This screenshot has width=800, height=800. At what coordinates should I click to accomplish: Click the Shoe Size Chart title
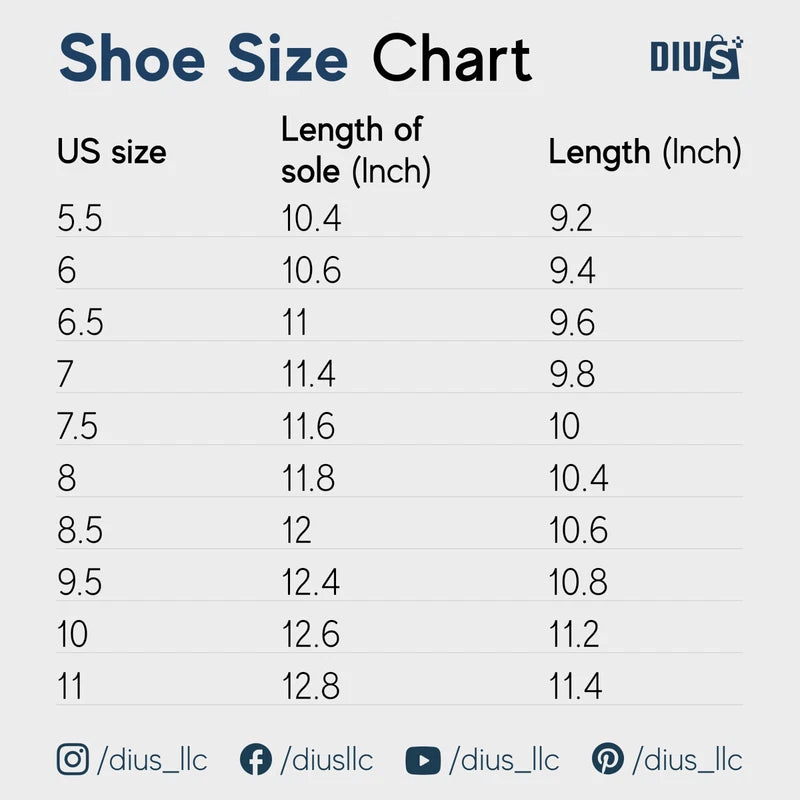[x=295, y=58]
